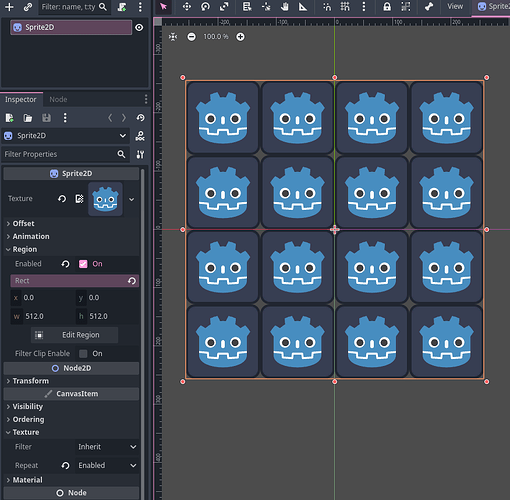Activate the Rotate mode tool
This screenshot has width=510, height=500.
[x=206, y=7]
